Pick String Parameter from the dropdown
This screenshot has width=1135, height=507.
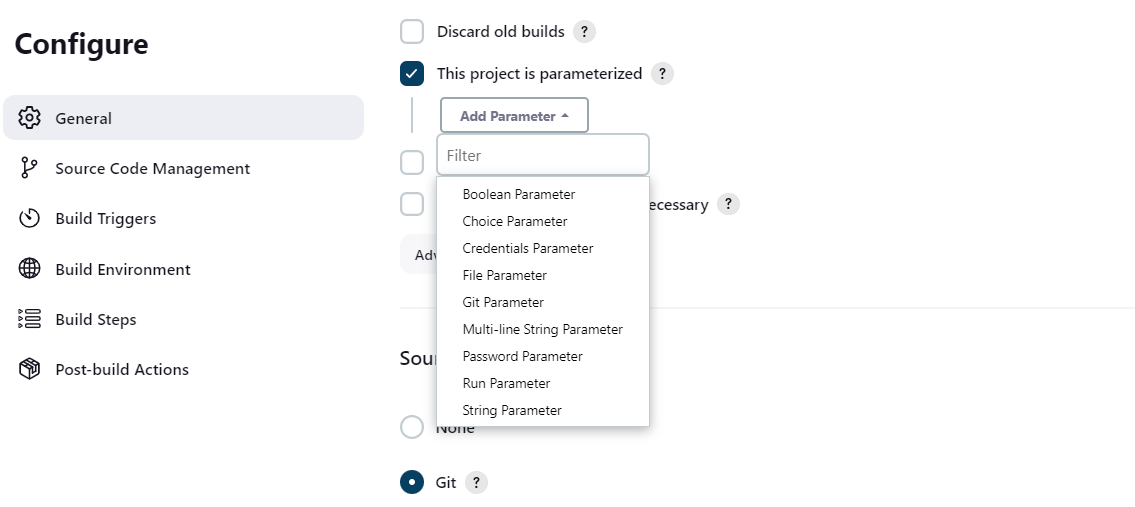[512, 410]
